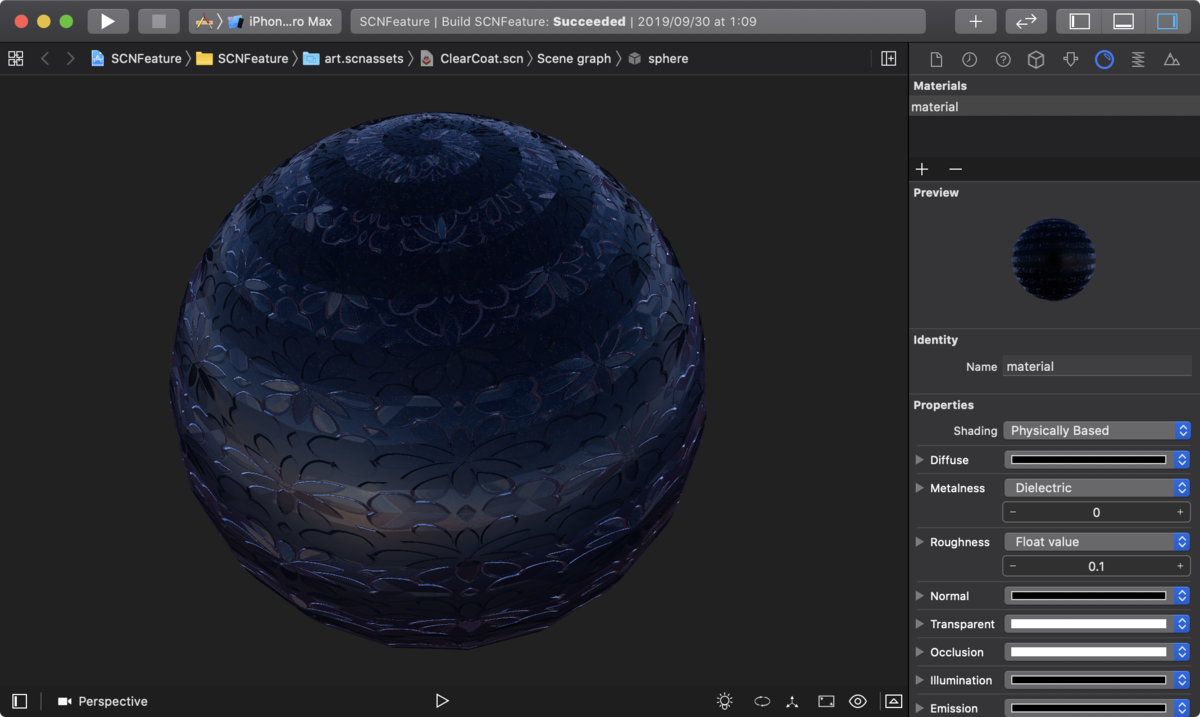Select art.scnassets in jump bar

[x=353, y=59]
